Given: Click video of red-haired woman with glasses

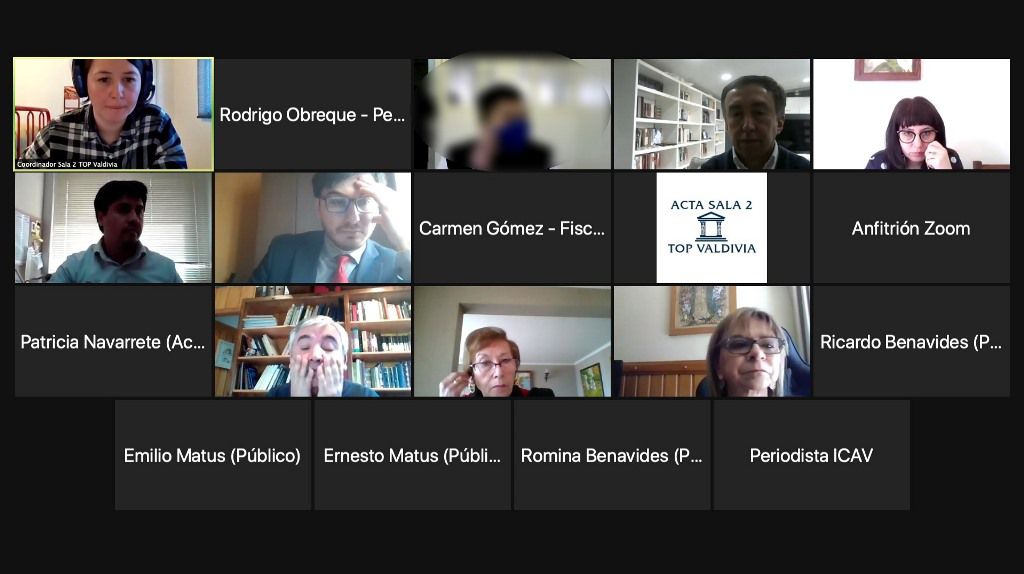Looking at the screenshot, I should point(513,342).
